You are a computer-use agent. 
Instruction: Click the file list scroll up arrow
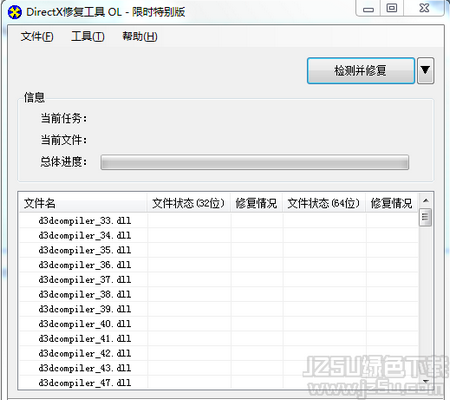click(x=426, y=201)
